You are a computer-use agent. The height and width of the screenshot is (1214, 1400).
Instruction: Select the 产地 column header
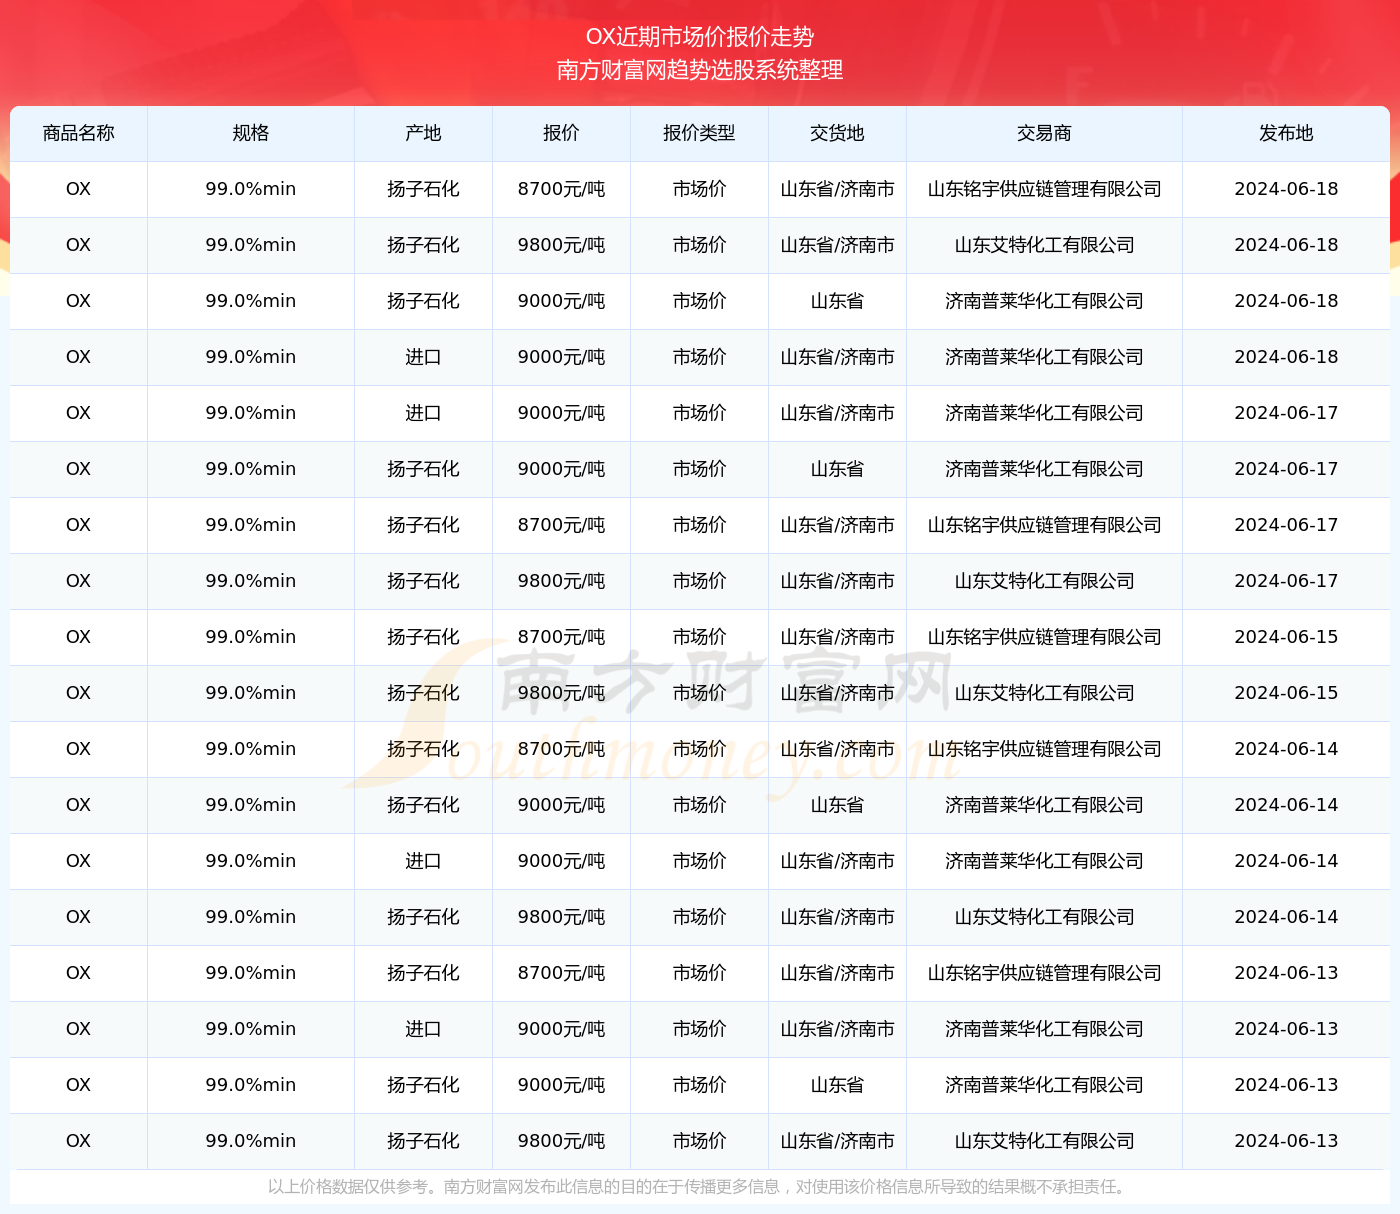(x=423, y=133)
